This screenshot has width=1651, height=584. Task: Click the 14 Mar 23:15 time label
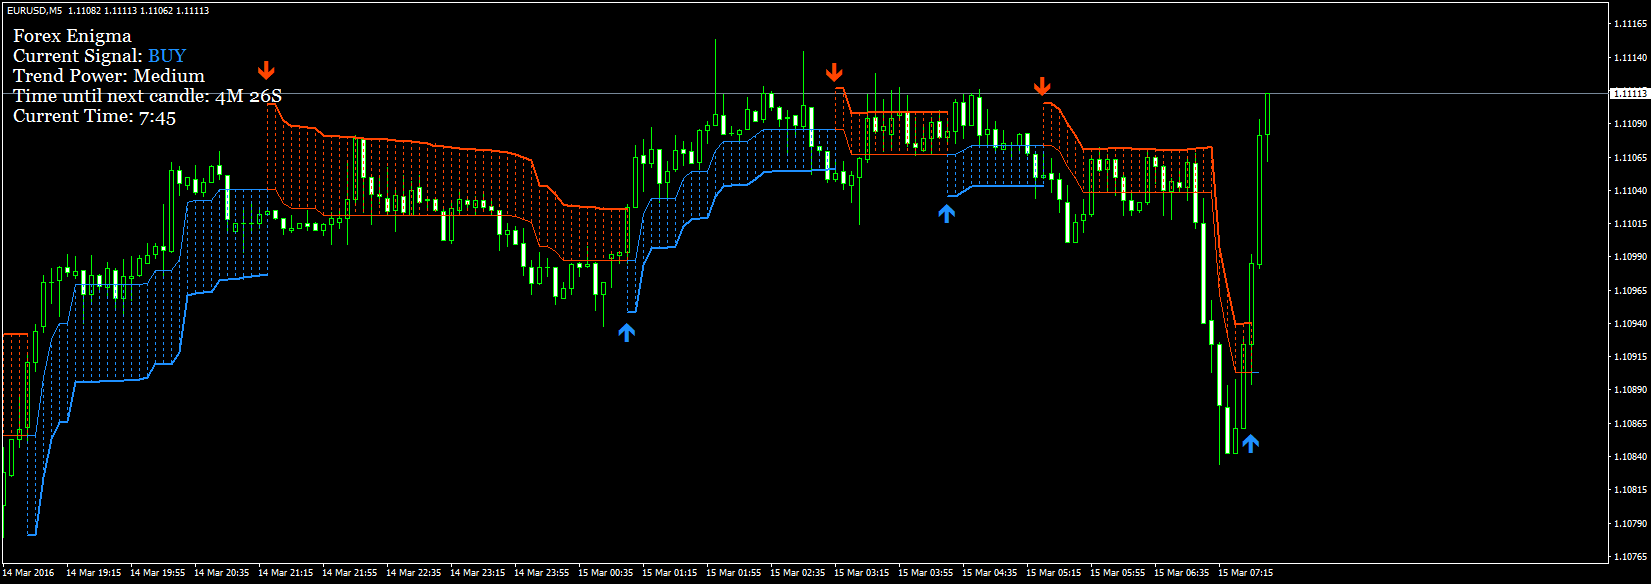(x=478, y=573)
